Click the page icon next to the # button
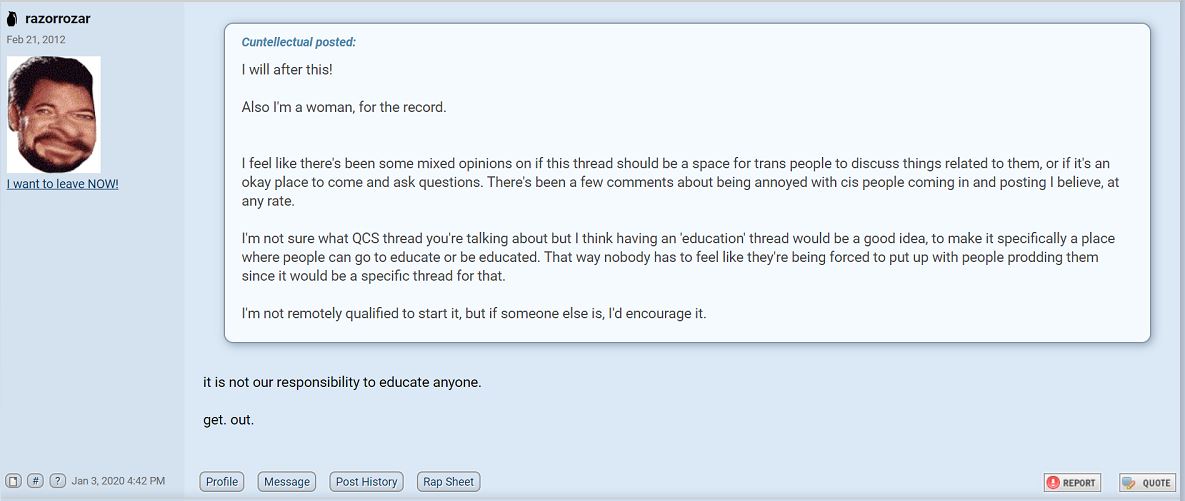Image resolution: width=1185 pixels, height=501 pixels. [14, 481]
